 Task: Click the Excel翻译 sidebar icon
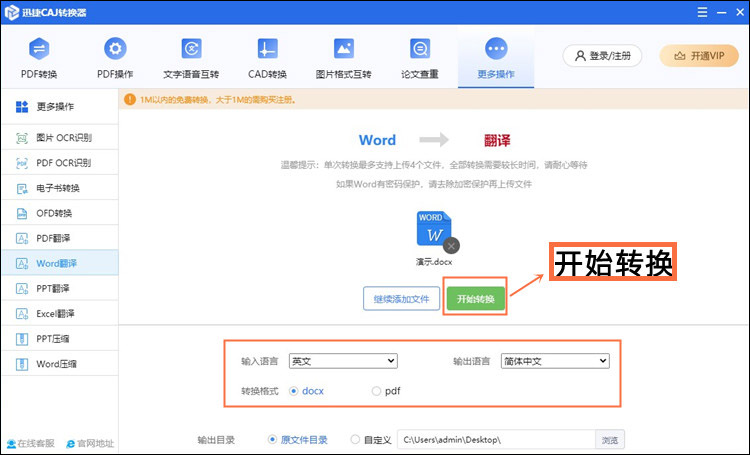pos(22,314)
